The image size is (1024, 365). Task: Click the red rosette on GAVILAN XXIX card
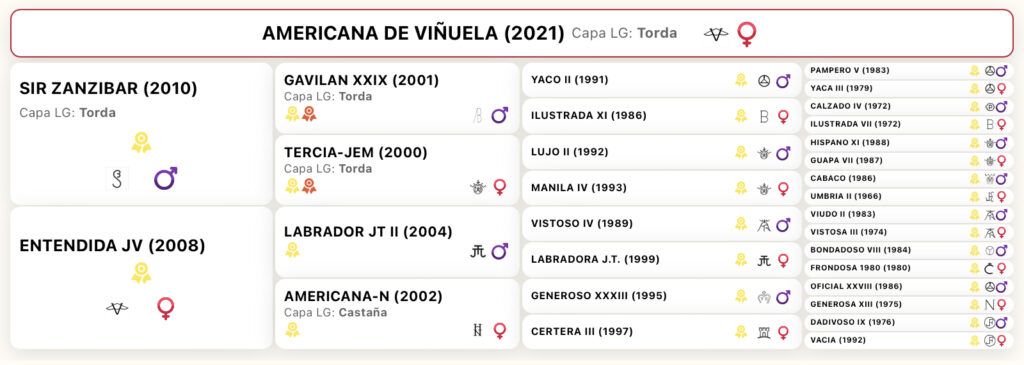click(309, 114)
